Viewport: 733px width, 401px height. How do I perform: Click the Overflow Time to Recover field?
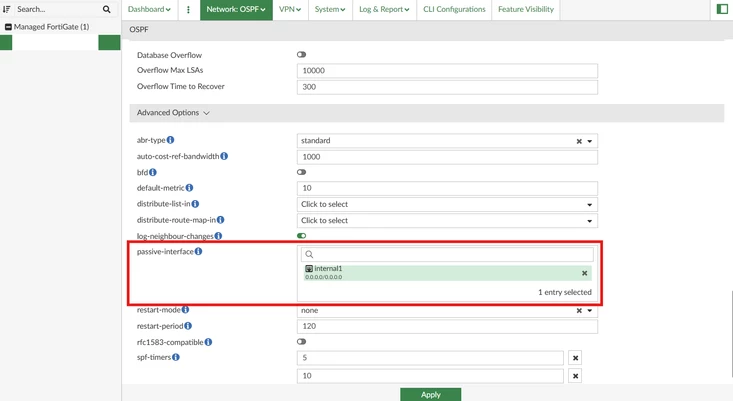coord(447,87)
